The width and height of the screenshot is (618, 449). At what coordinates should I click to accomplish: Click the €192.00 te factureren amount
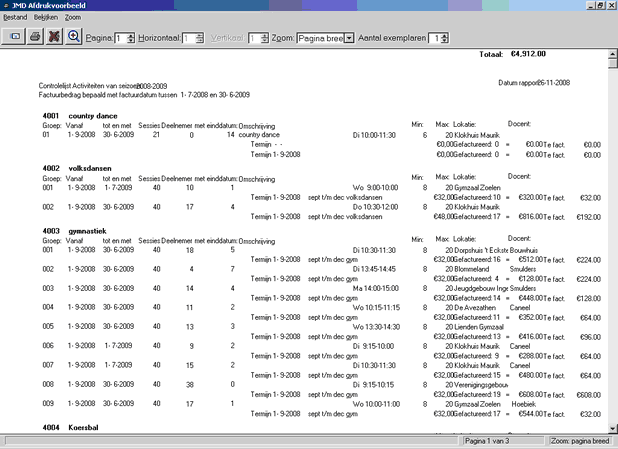[x=588, y=217]
